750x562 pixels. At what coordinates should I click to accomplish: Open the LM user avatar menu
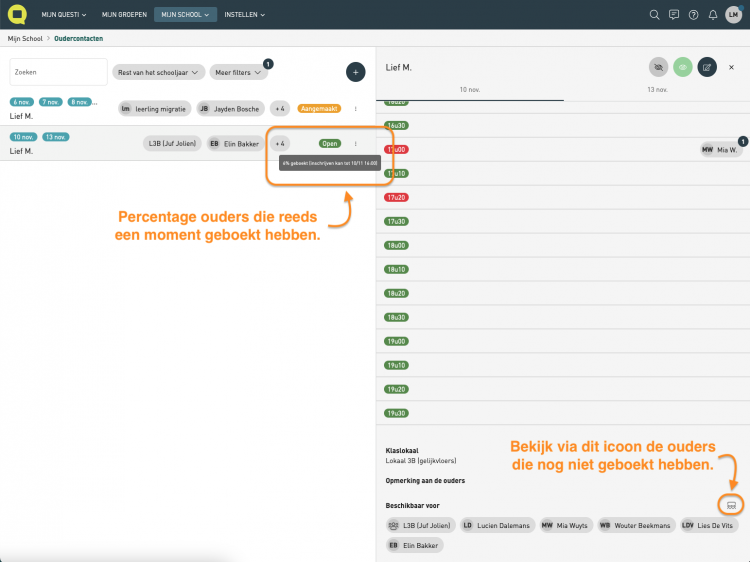733,15
